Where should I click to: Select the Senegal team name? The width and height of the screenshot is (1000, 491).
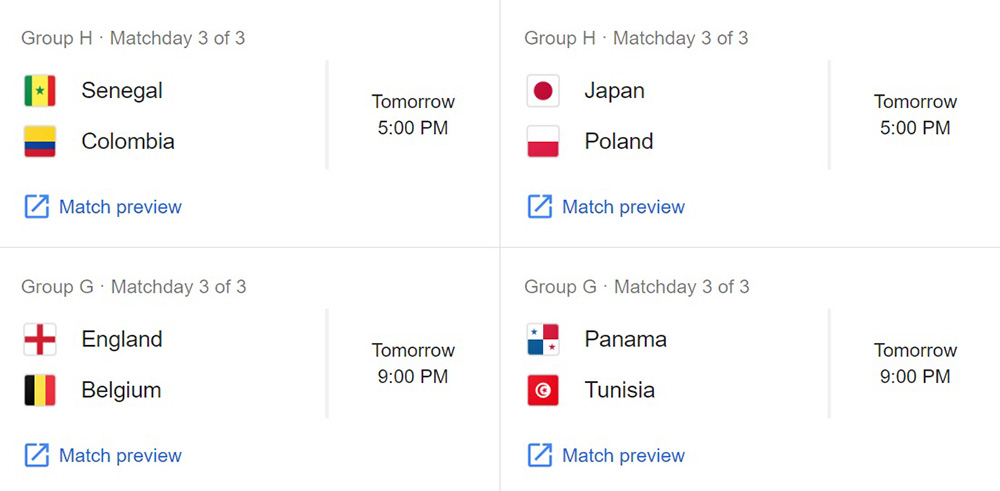[x=122, y=91]
